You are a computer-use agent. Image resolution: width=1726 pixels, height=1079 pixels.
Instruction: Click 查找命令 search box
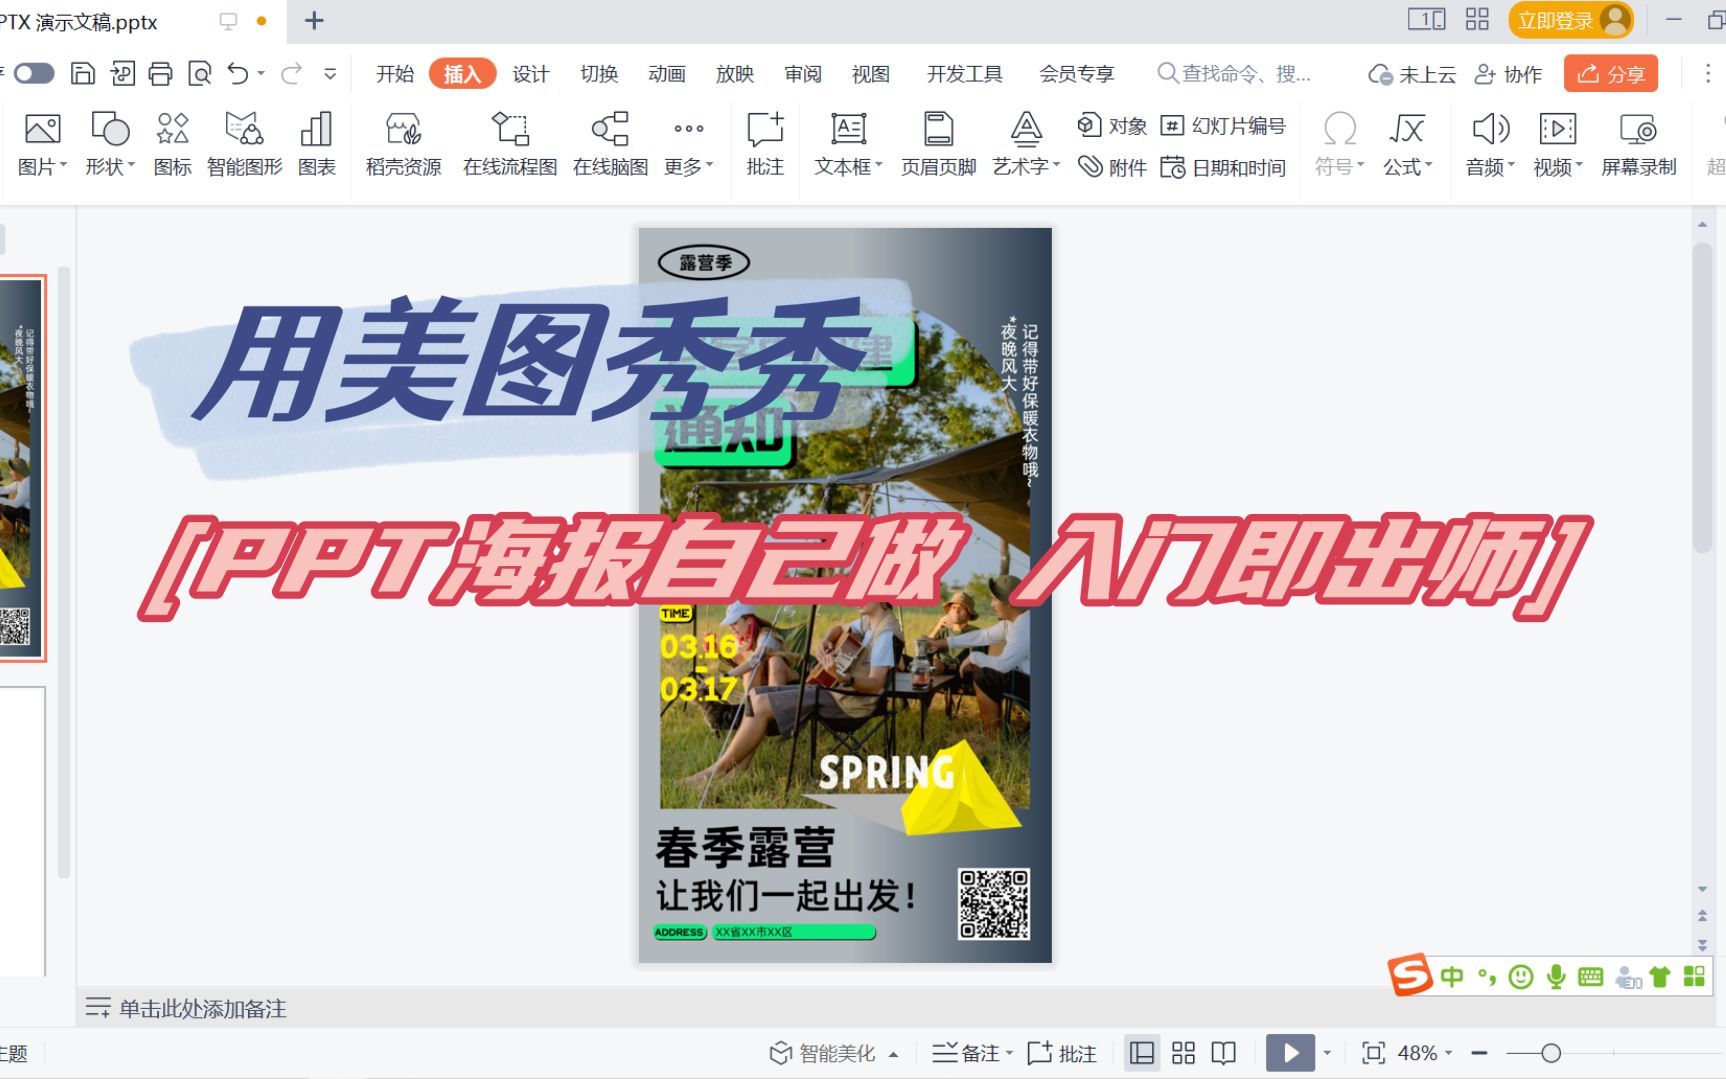(1235, 74)
